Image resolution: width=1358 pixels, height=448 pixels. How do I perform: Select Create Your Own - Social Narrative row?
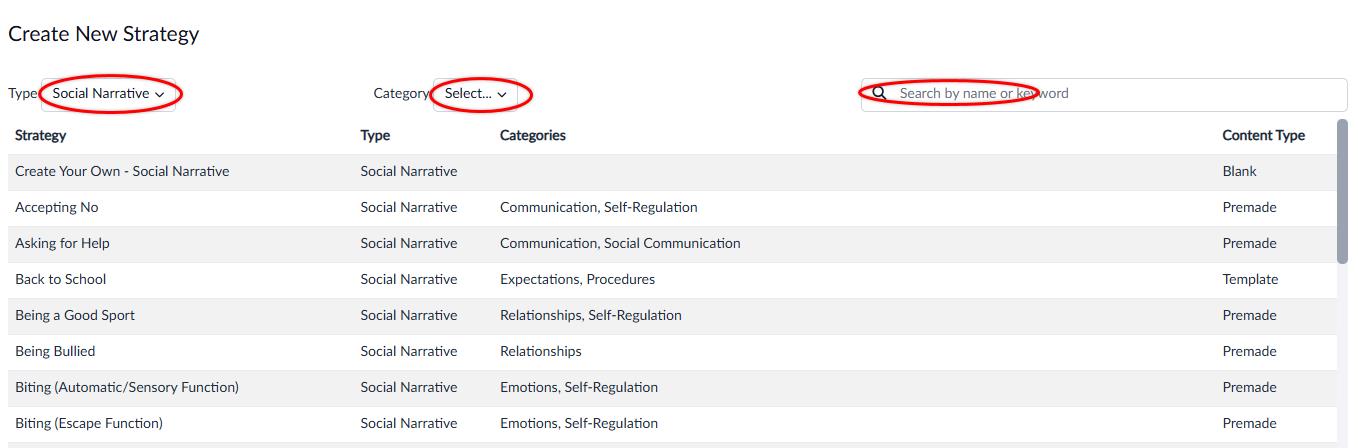coord(672,172)
